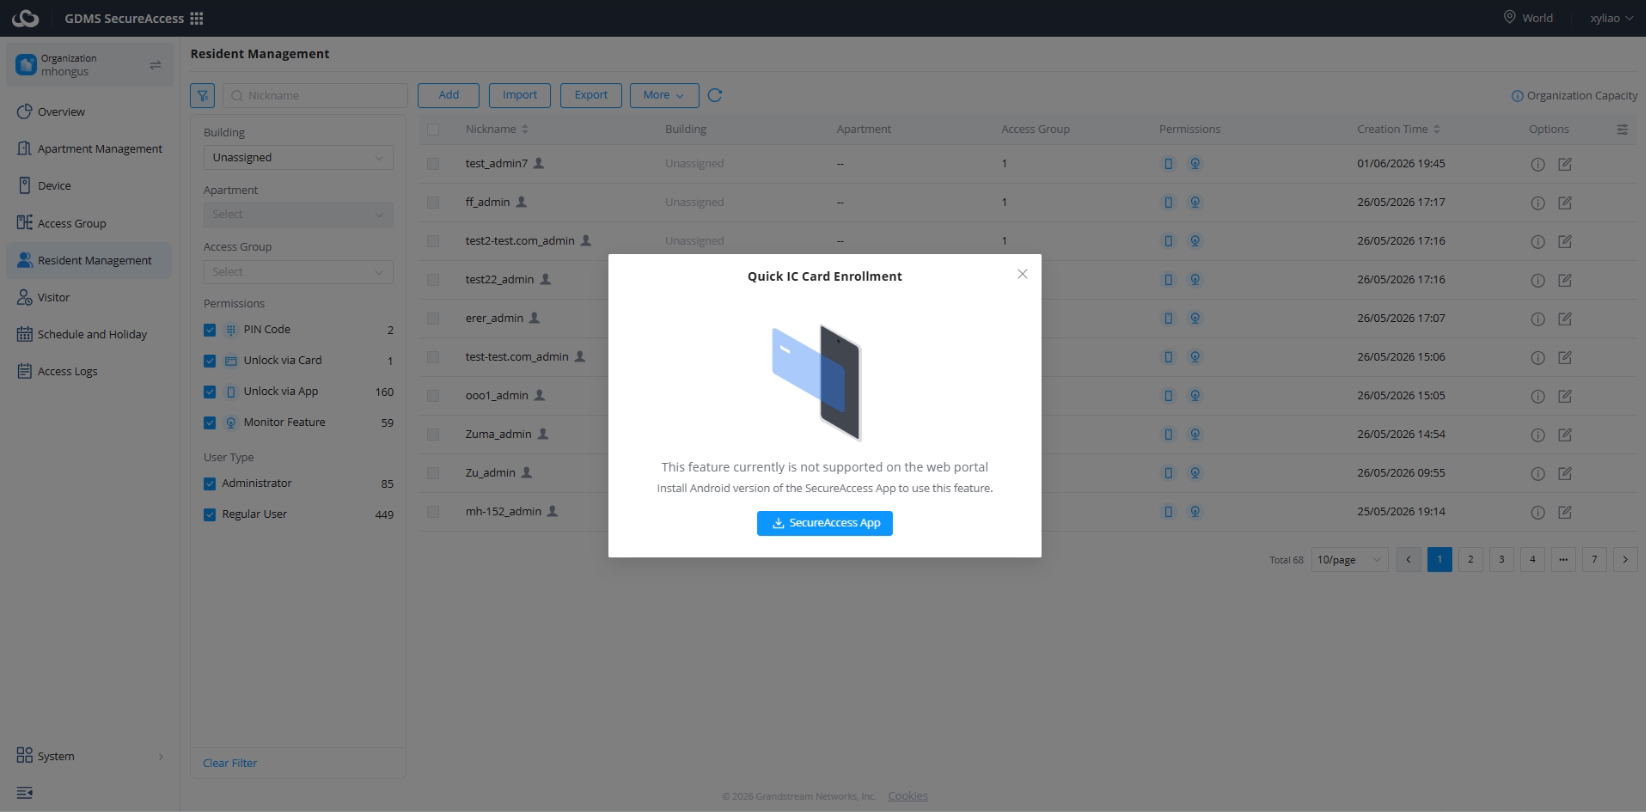Go to the next page arrow

coord(1625,559)
